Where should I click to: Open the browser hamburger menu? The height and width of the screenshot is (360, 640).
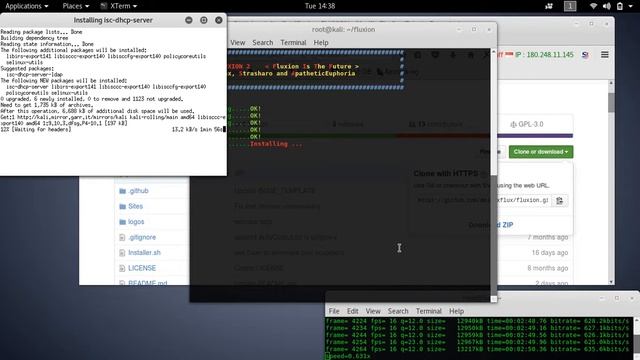[604, 55]
